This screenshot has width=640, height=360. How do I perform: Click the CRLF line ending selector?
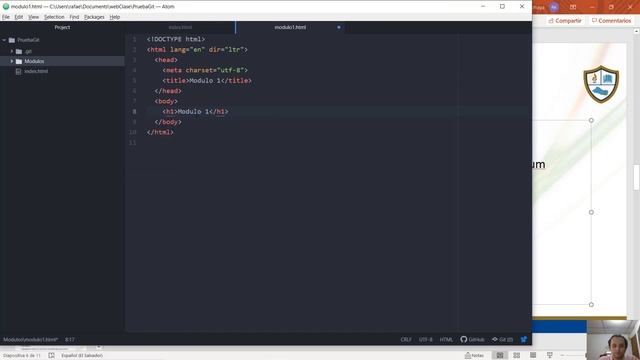click(x=406, y=340)
